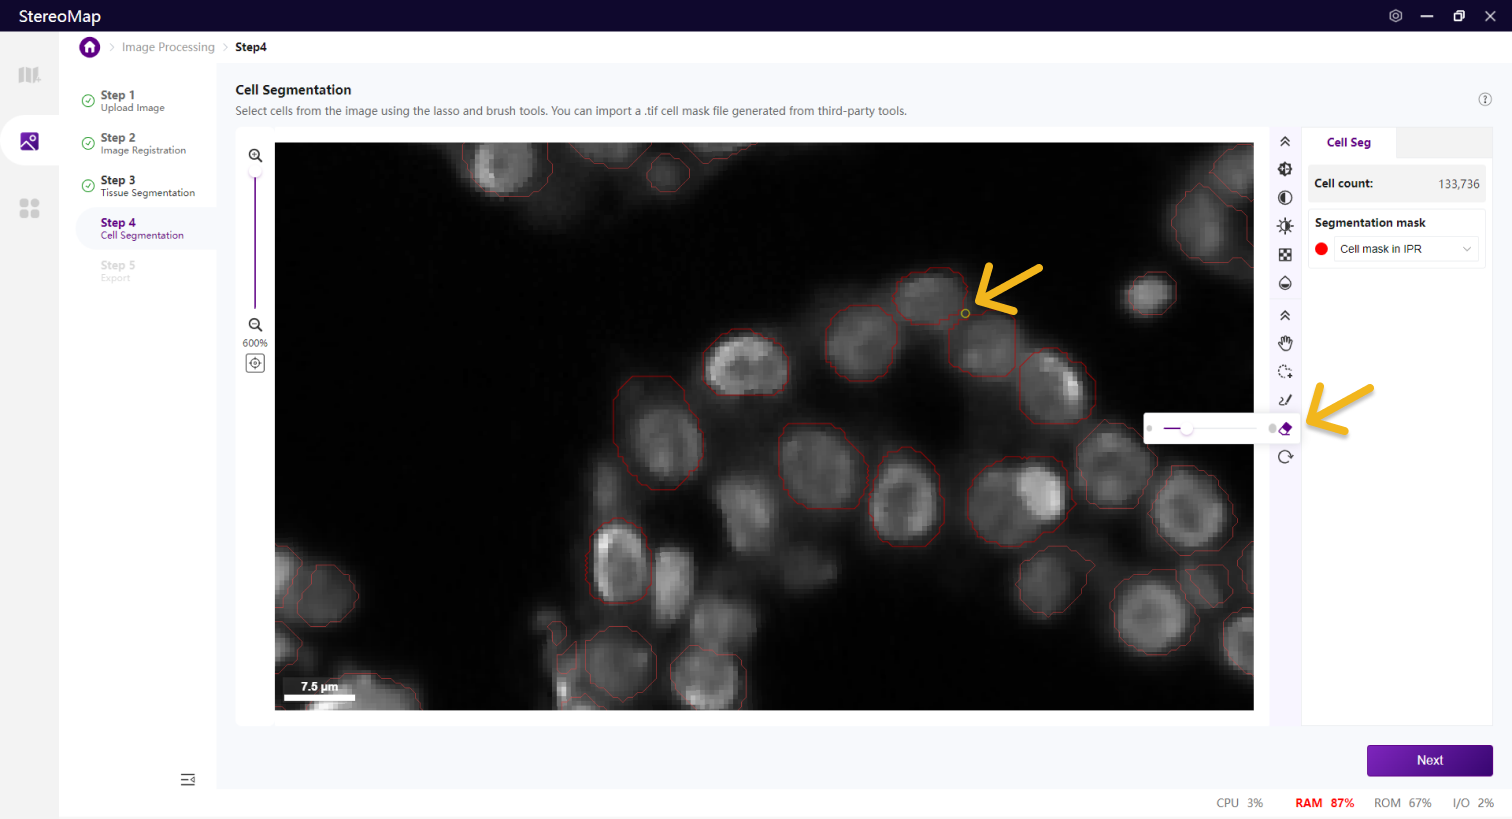This screenshot has height=819, width=1512.
Task: Click the red segmentation mask color swatch
Action: coord(1321,249)
